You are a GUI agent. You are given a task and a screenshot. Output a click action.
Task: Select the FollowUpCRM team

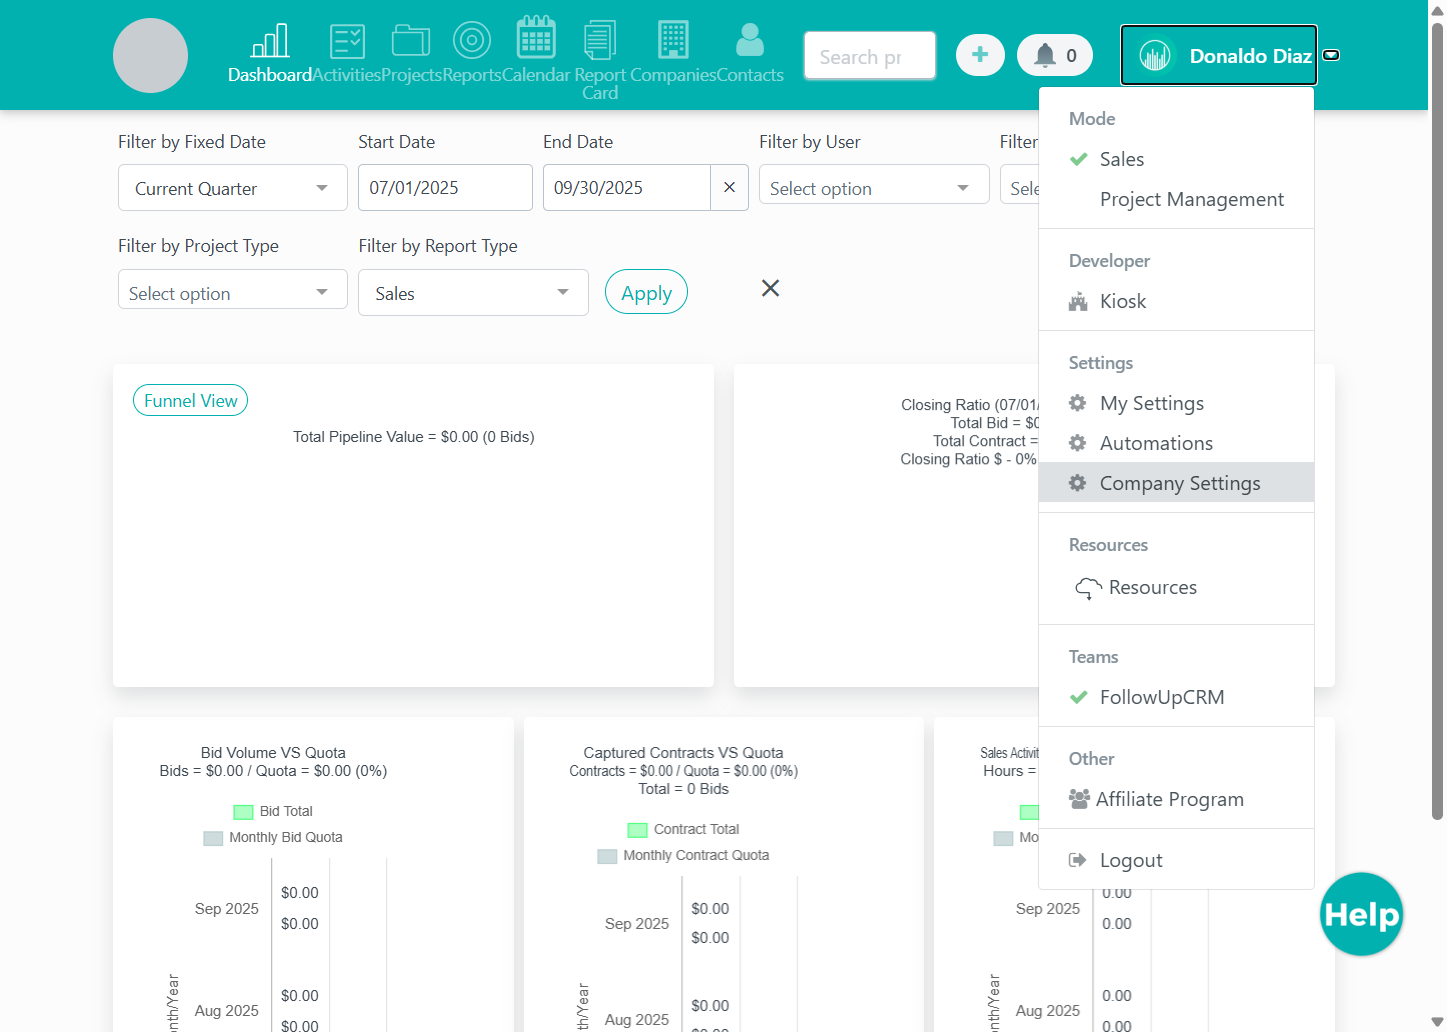pos(1176,697)
